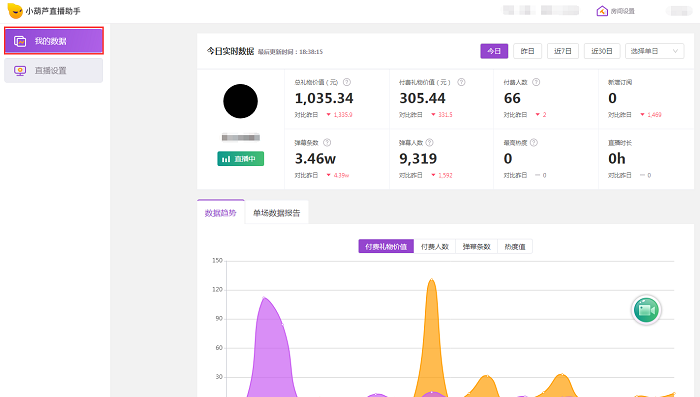Click the help icon beside 最高热度
This screenshot has height=397, width=700.
[533, 142]
